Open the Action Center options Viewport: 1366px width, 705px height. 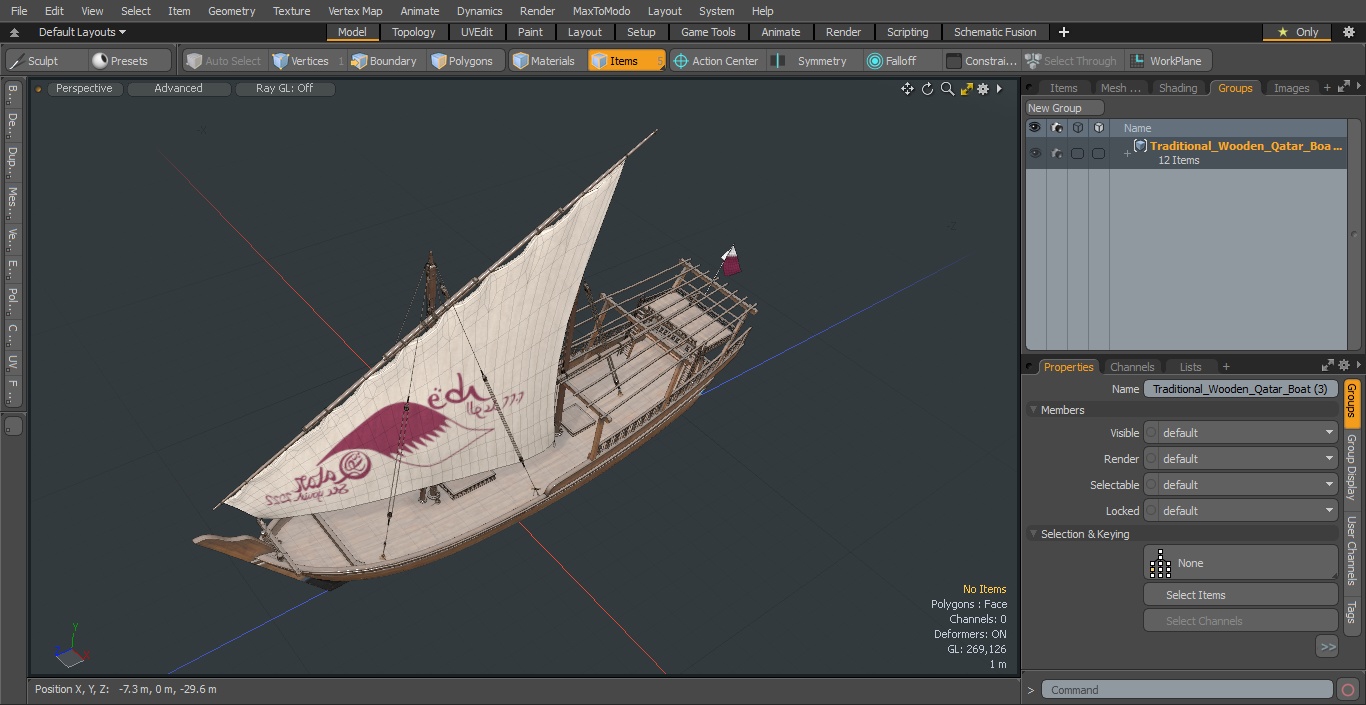point(717,61)
